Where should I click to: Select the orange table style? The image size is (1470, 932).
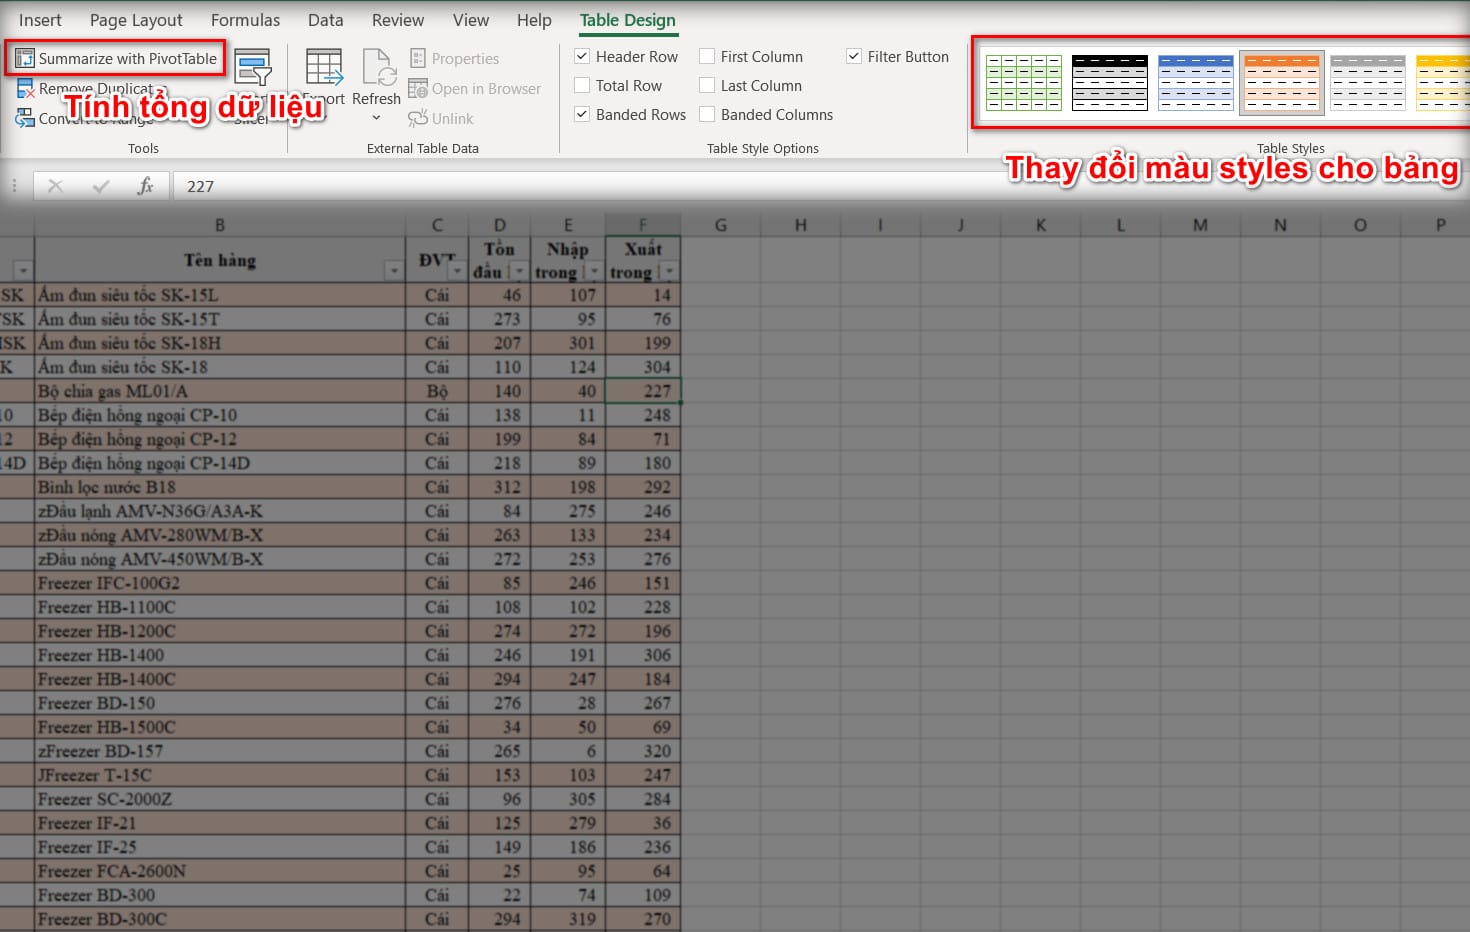pyautogui.click(x=1282, y=83)
